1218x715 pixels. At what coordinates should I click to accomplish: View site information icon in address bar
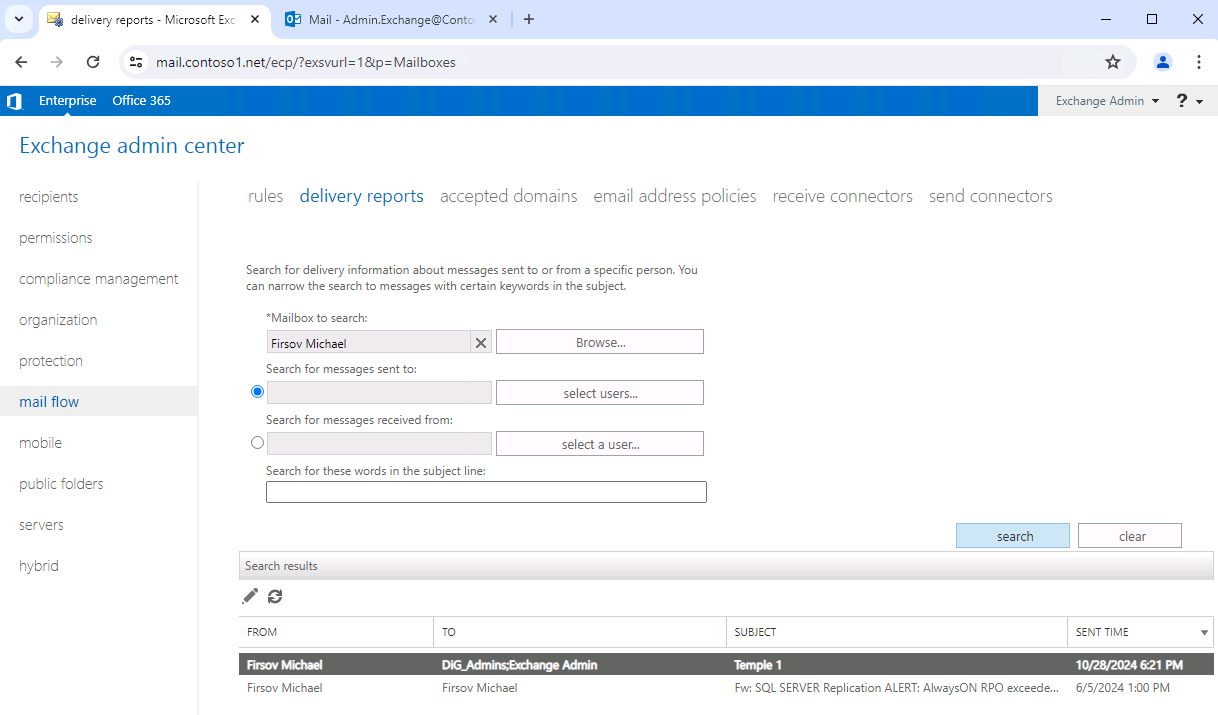[137, 62]
